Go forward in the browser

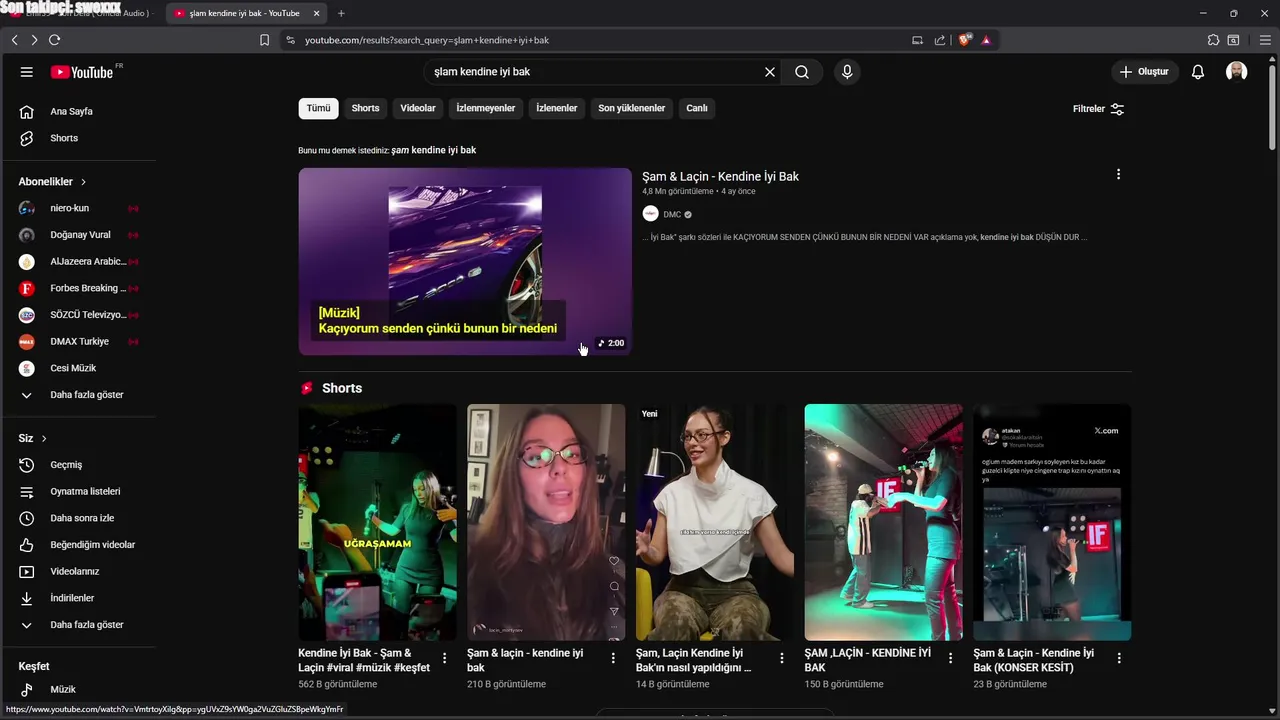tap(33, 40)
